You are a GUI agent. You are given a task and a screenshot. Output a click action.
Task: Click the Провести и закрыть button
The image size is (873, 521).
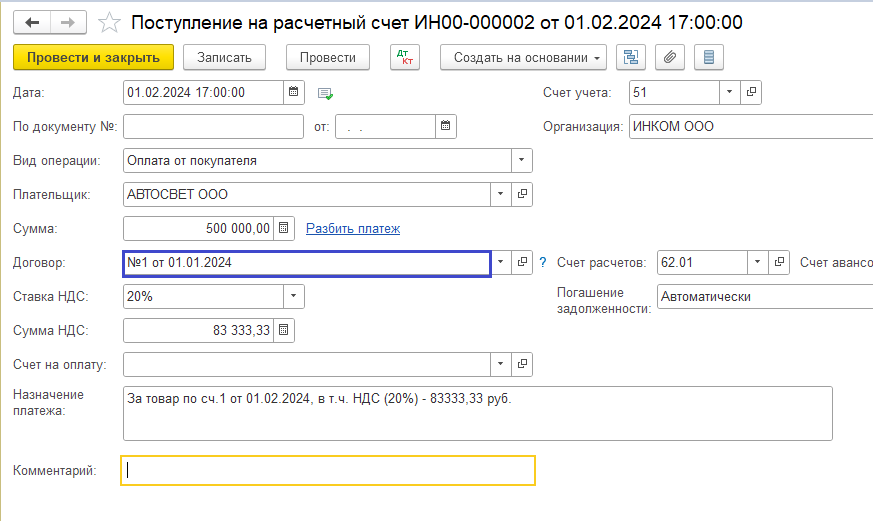[x=94, y=57]
